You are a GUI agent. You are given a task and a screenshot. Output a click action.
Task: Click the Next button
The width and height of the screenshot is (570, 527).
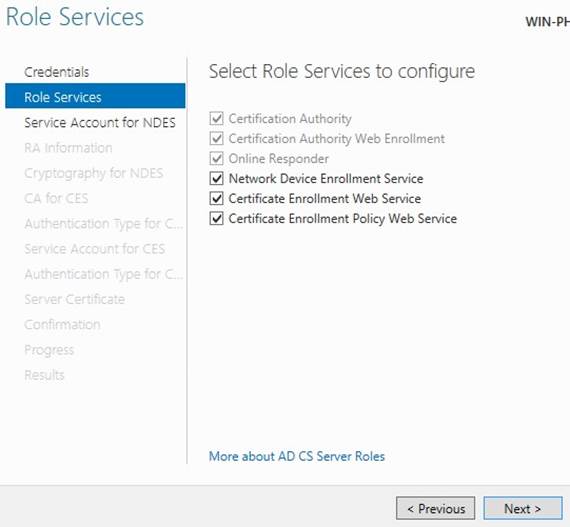[523, 508]
